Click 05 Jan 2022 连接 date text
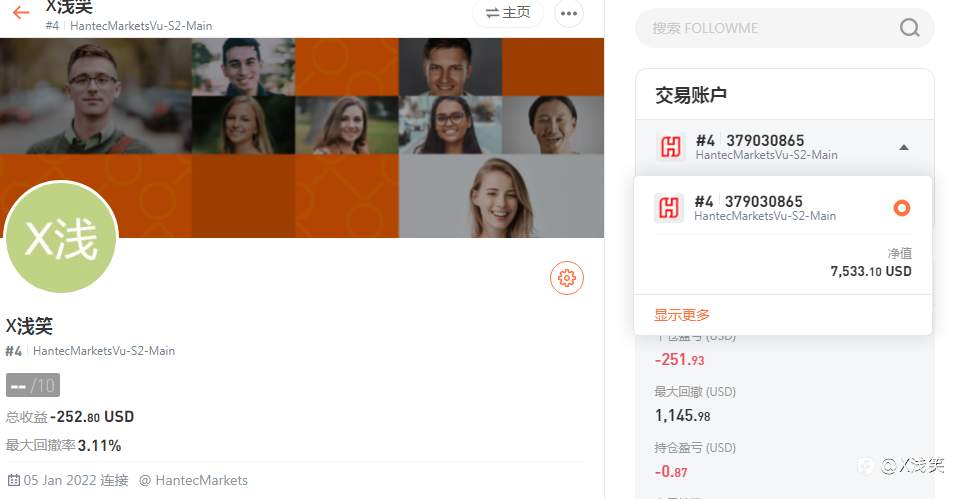 [x=76, y=481]
